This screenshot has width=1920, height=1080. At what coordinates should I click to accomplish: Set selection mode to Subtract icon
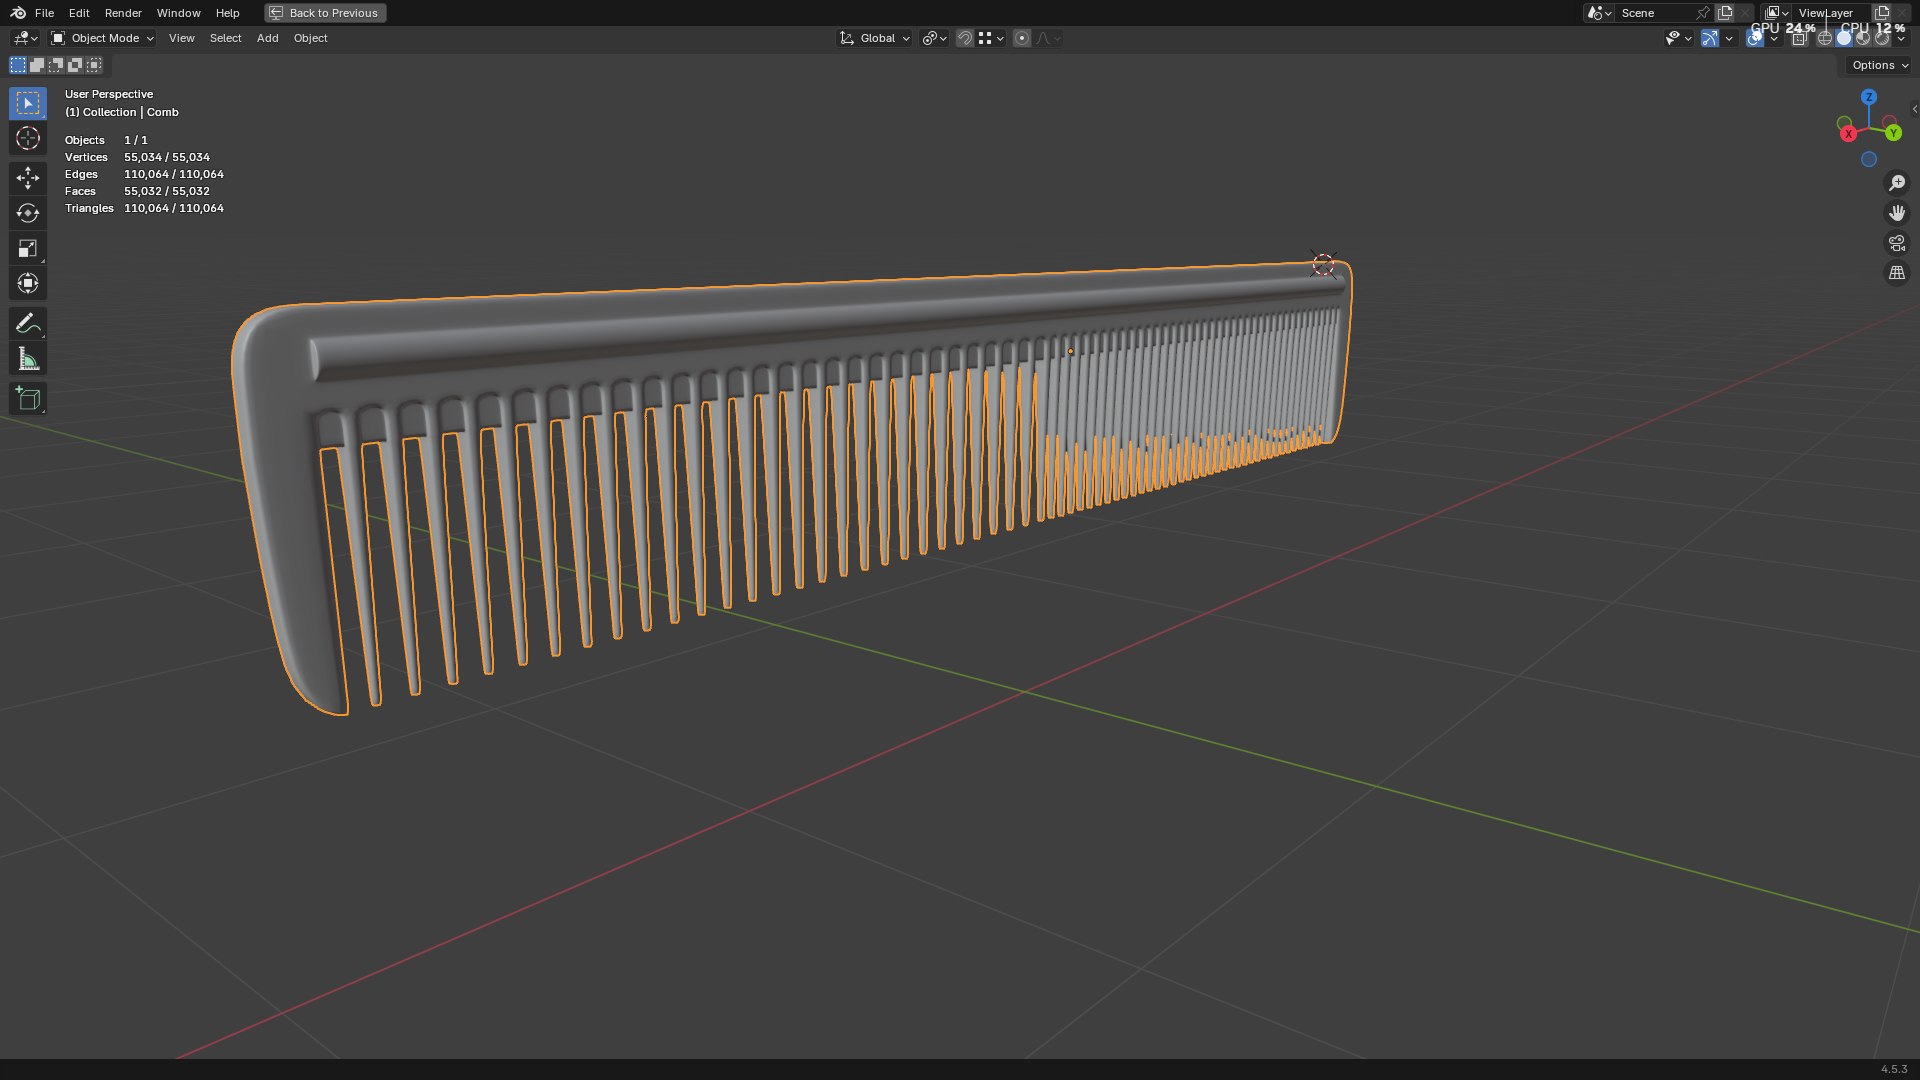coord(56,65)
